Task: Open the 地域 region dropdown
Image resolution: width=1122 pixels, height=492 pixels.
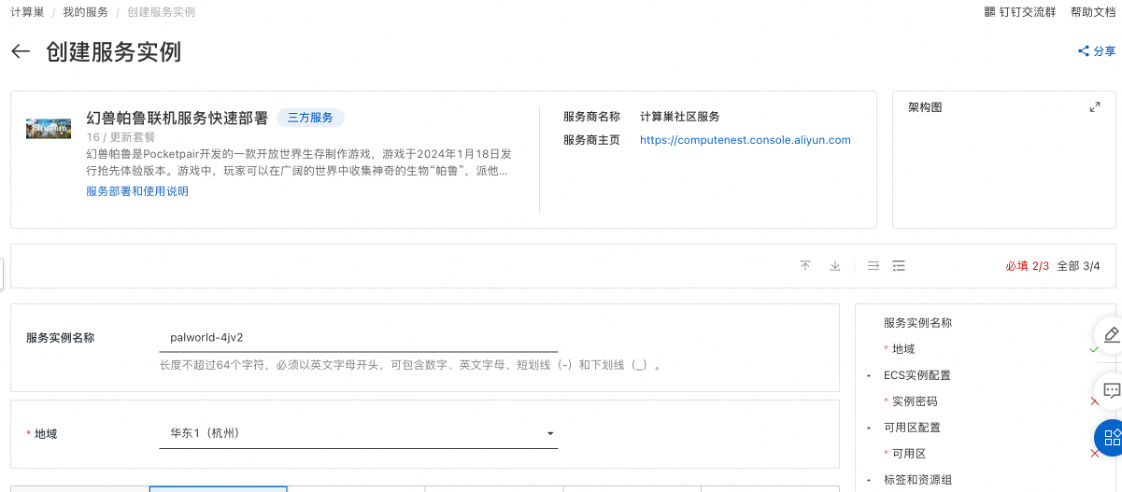Action: [x=358, y=434]
